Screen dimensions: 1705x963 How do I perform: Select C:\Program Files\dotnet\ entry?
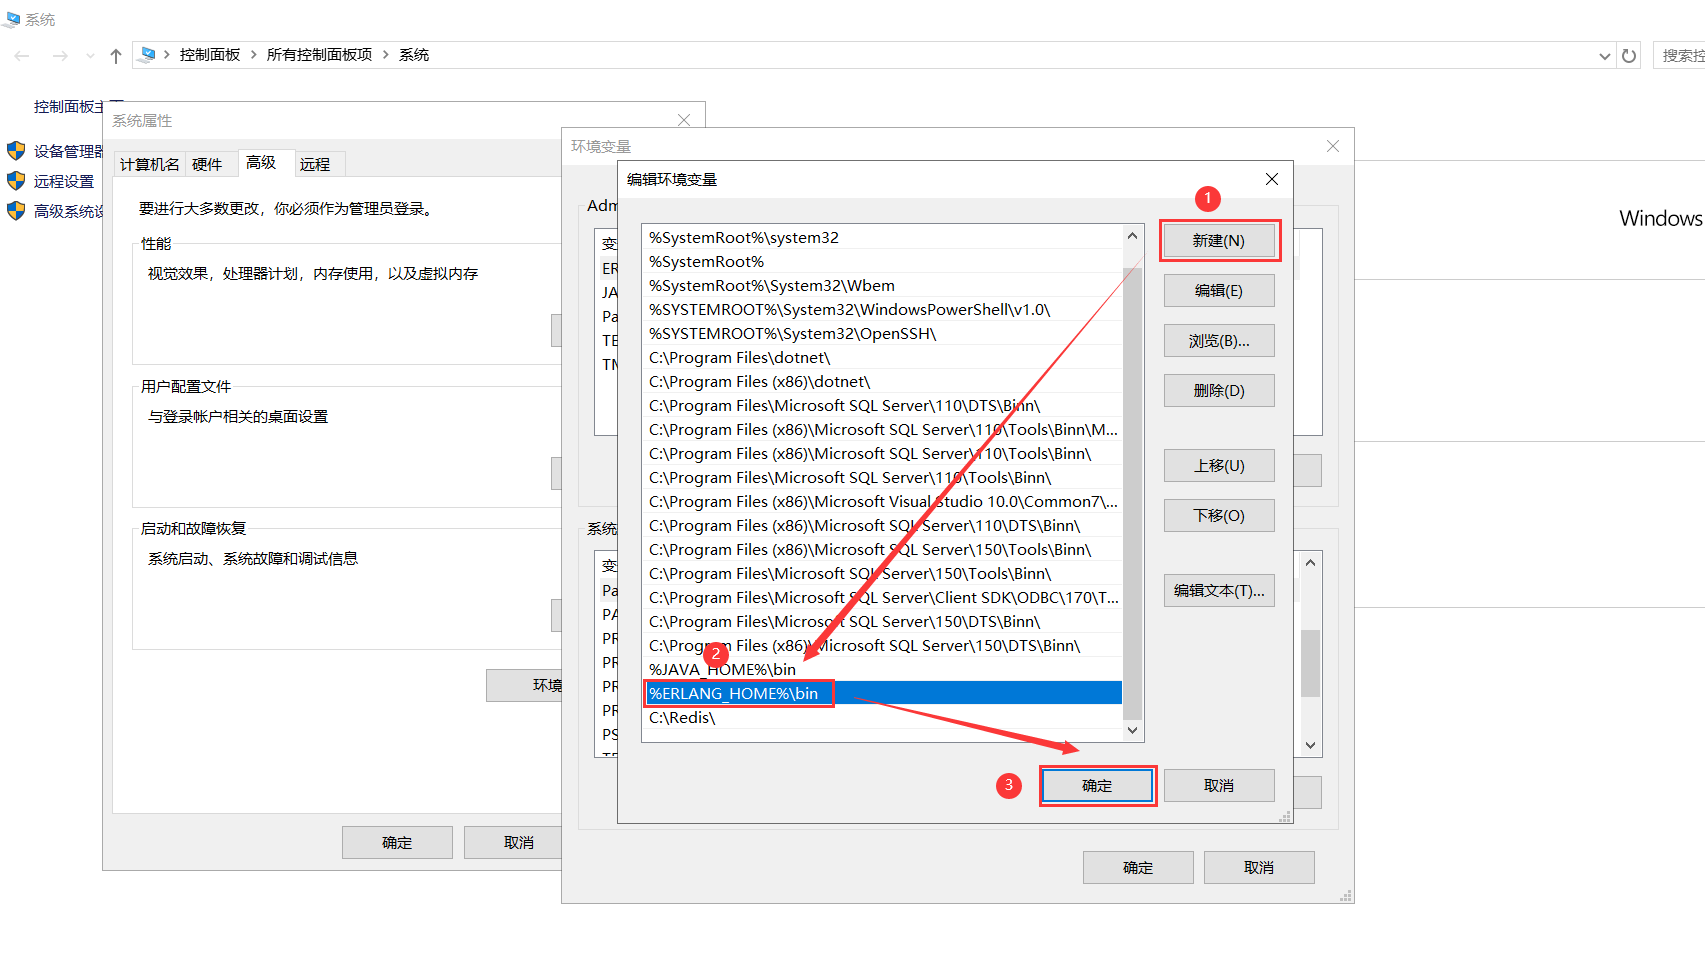tap(882, 358)
